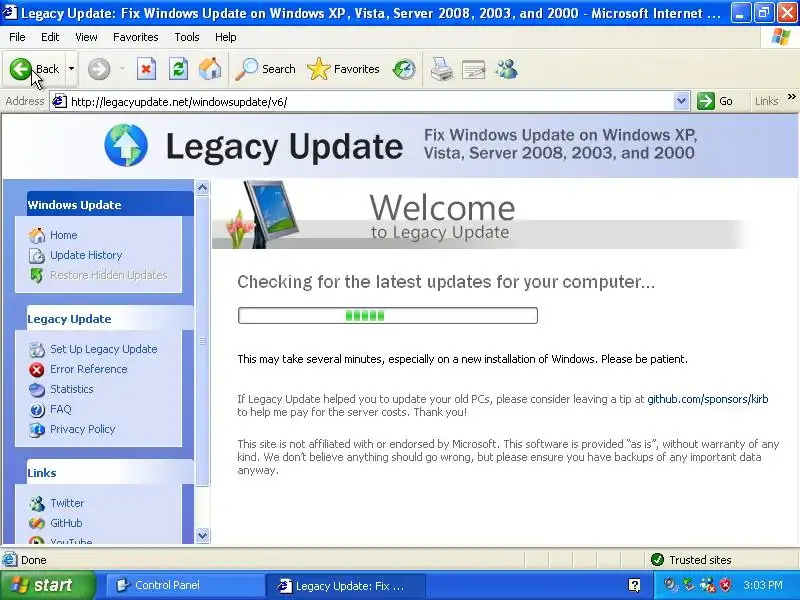Open the Twitter link in sidebar

pyautogui.click(x=67, y=503)
